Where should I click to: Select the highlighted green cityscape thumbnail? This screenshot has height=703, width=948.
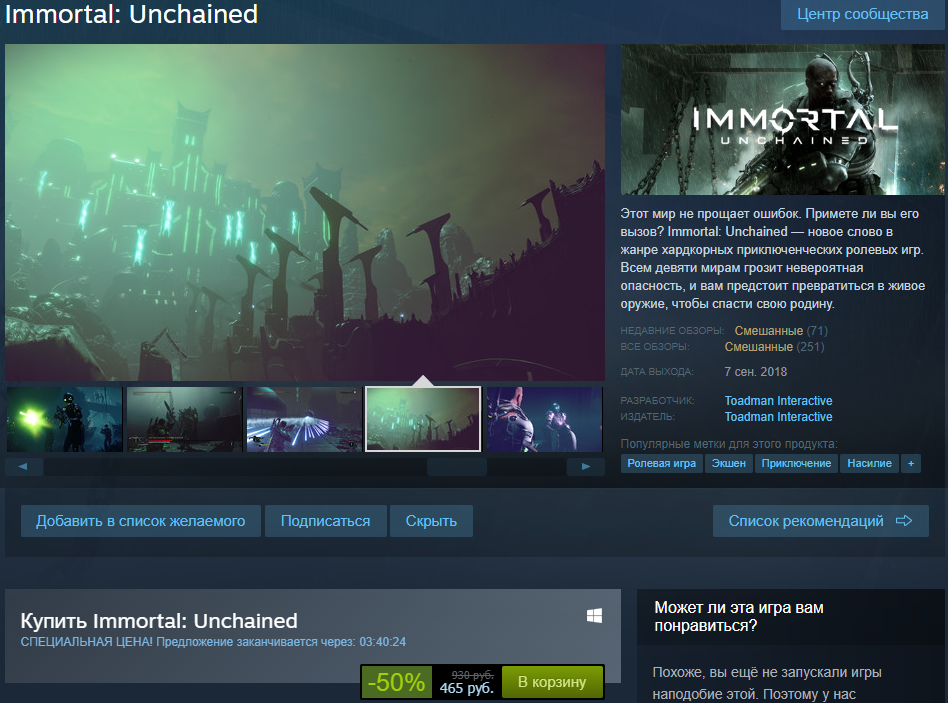[423, 420]
